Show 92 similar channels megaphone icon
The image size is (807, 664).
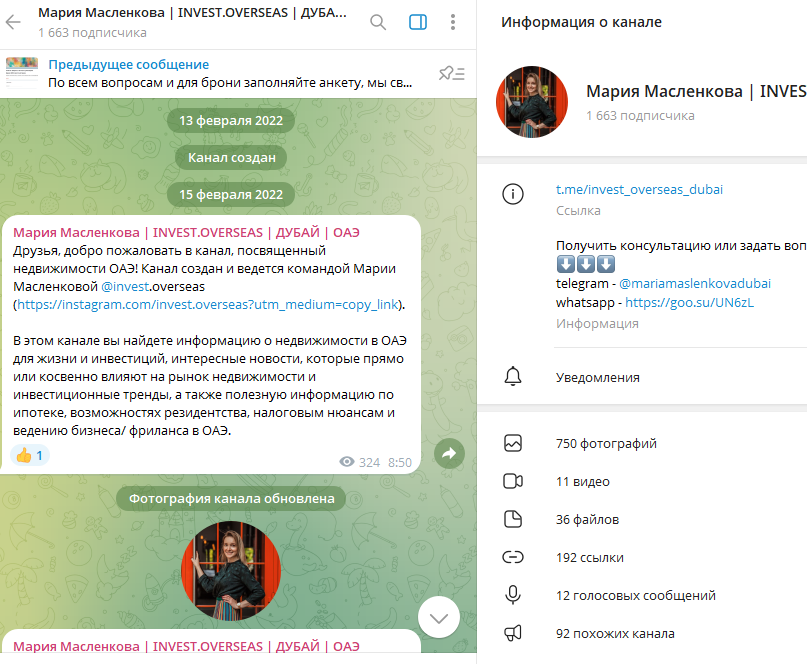point(513,633)
